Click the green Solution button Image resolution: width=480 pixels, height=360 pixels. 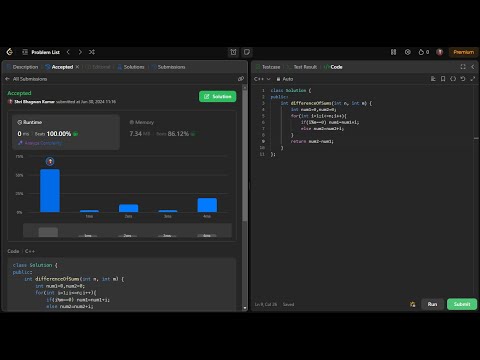point(218,96)
